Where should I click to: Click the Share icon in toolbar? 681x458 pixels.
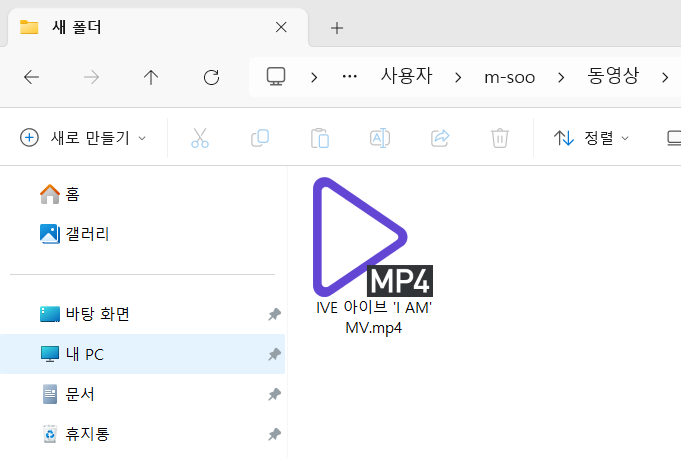[440, 138]
